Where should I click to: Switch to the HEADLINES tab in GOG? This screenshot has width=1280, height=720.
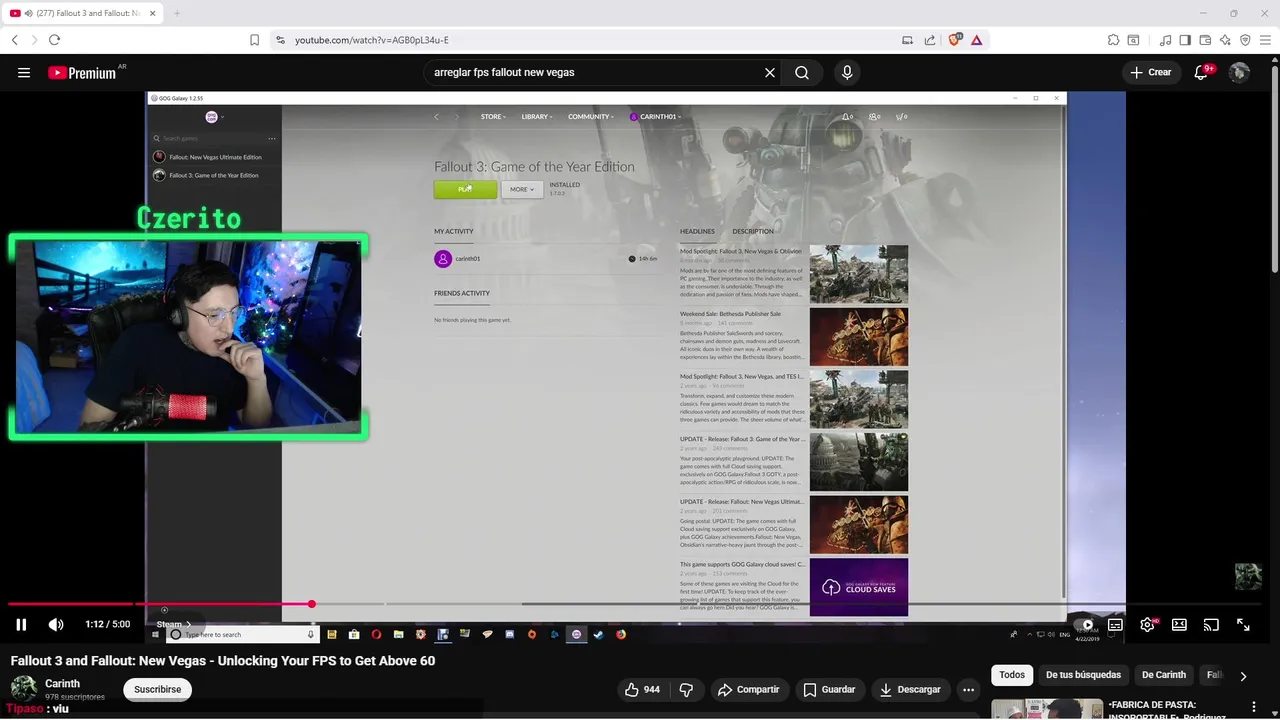click(x=697, y=231)
